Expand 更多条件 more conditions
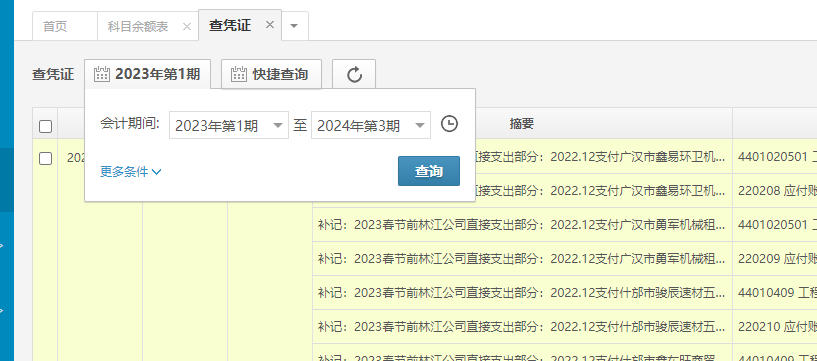 click(x=131, y=171)
